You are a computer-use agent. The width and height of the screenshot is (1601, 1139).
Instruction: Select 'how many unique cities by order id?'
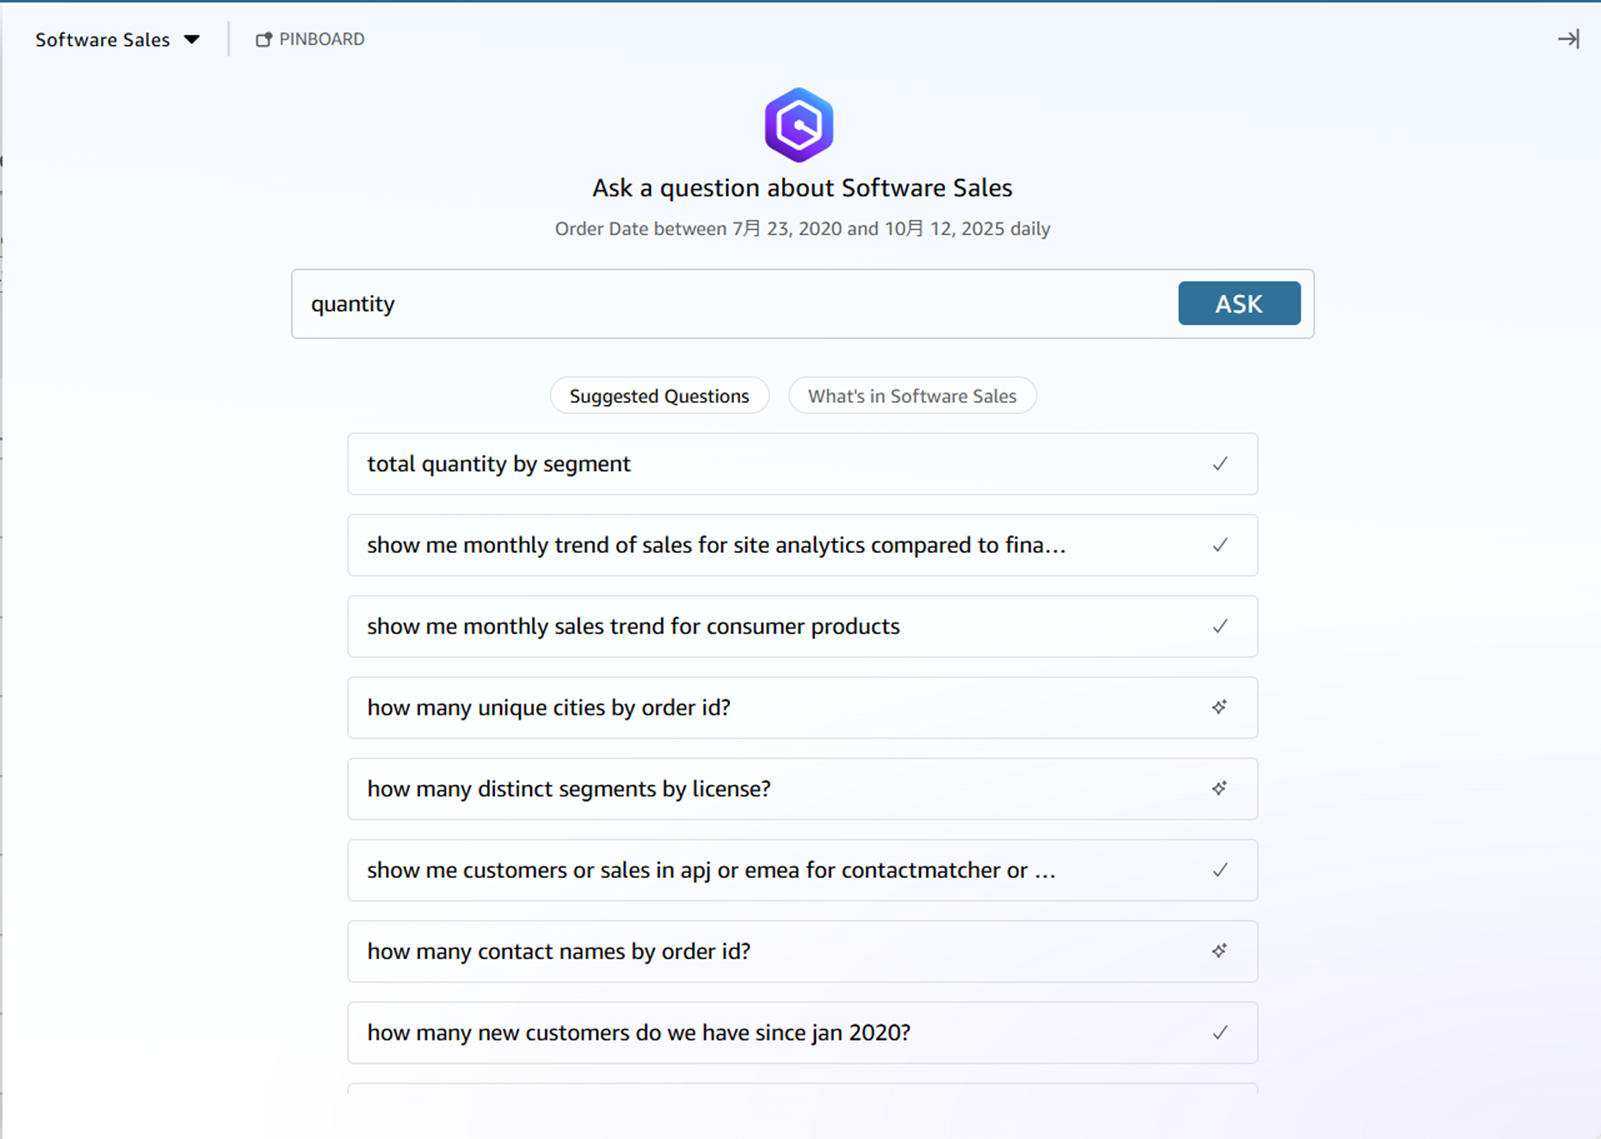click(x=802, y=708)
